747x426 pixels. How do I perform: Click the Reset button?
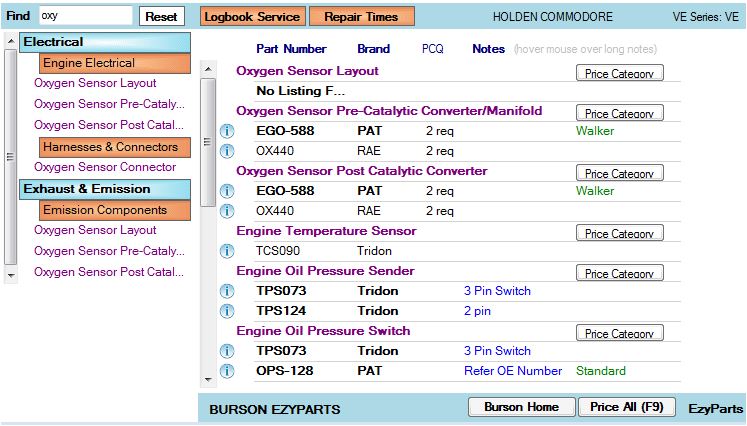162,16
